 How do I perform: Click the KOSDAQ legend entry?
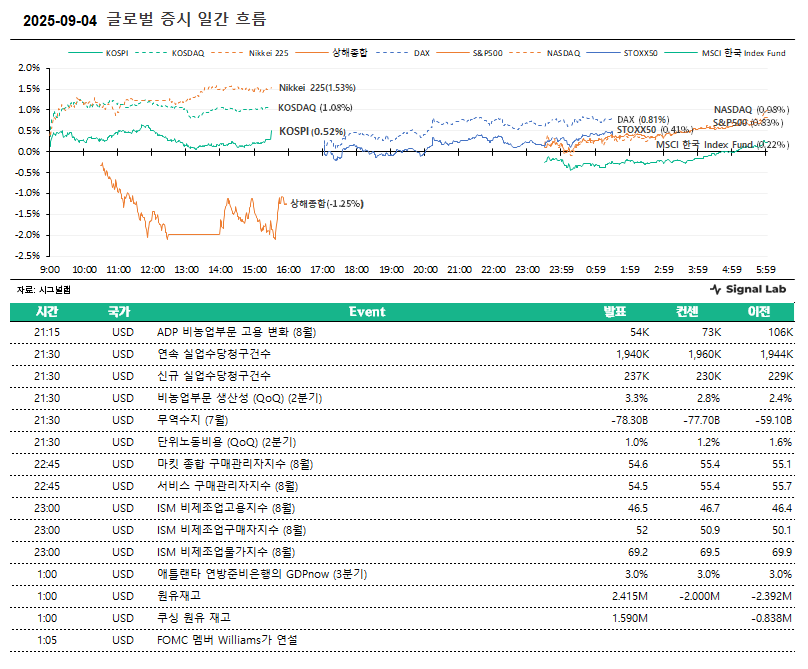tap(170, 53)
